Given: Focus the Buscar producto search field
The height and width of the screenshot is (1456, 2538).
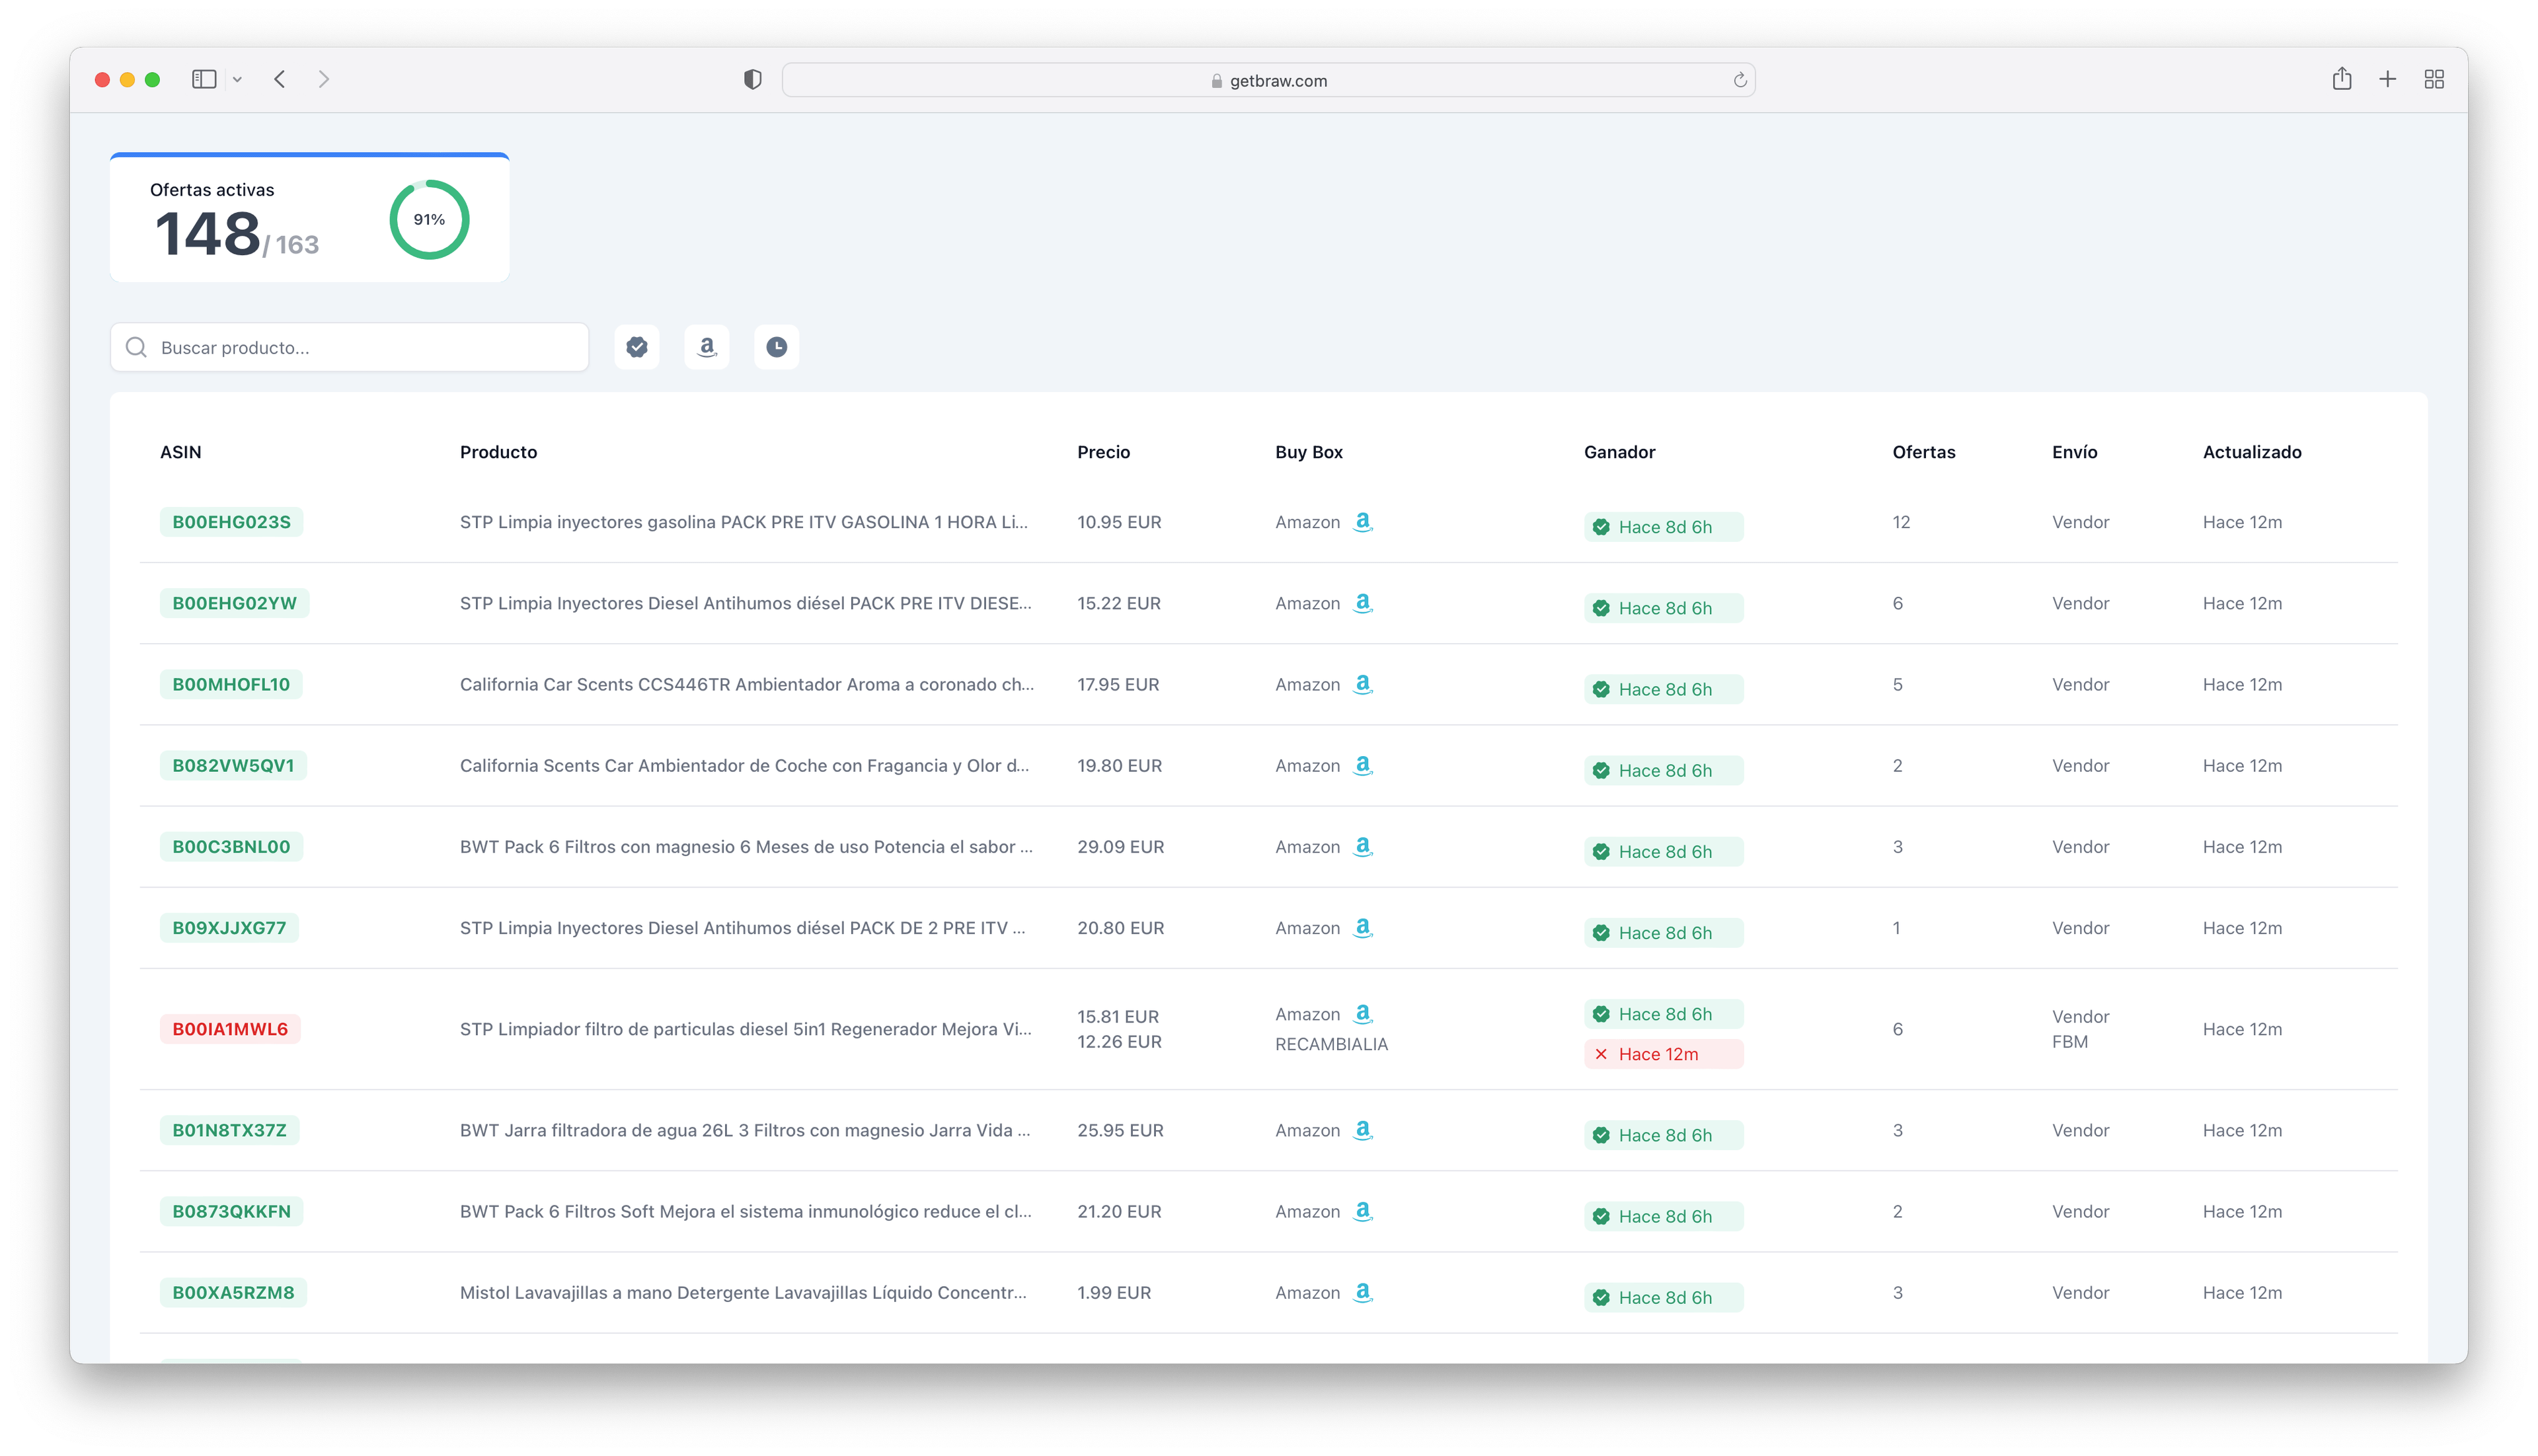Looking at the screenshot, I should (349, 347).
